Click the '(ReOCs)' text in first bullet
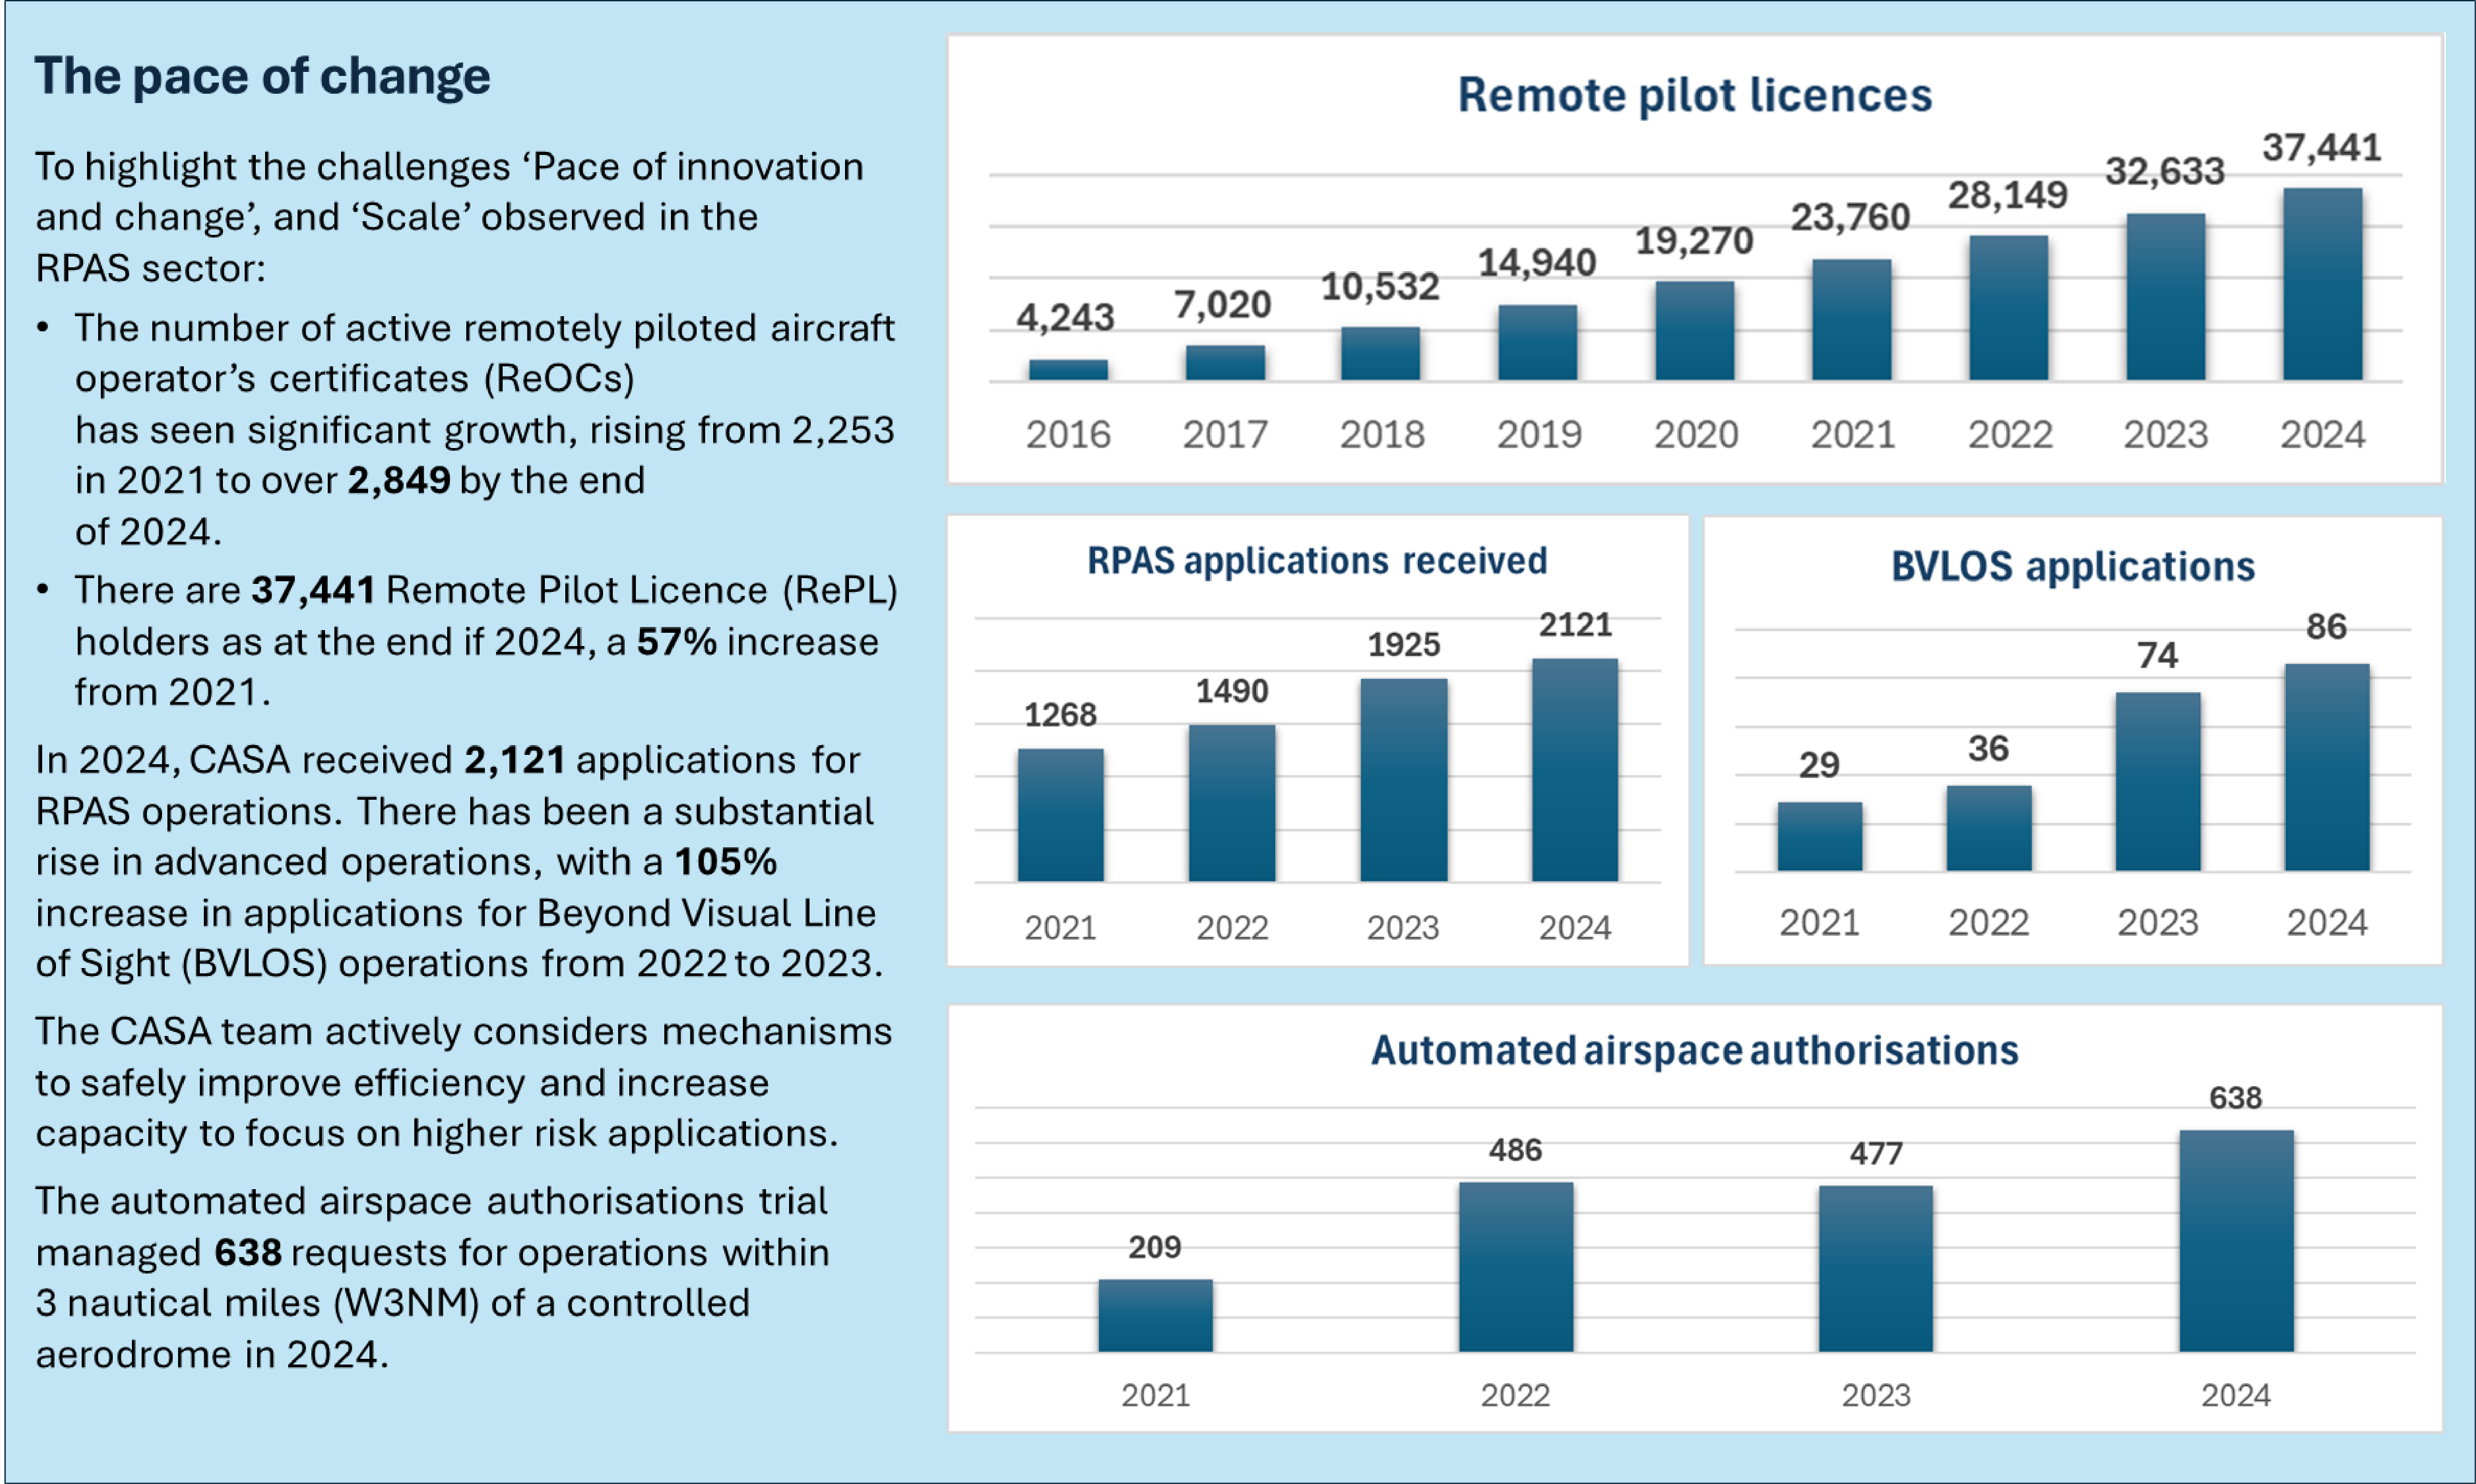The height and width of the screenshot is (1484, 2476). (x=560, y=379)
